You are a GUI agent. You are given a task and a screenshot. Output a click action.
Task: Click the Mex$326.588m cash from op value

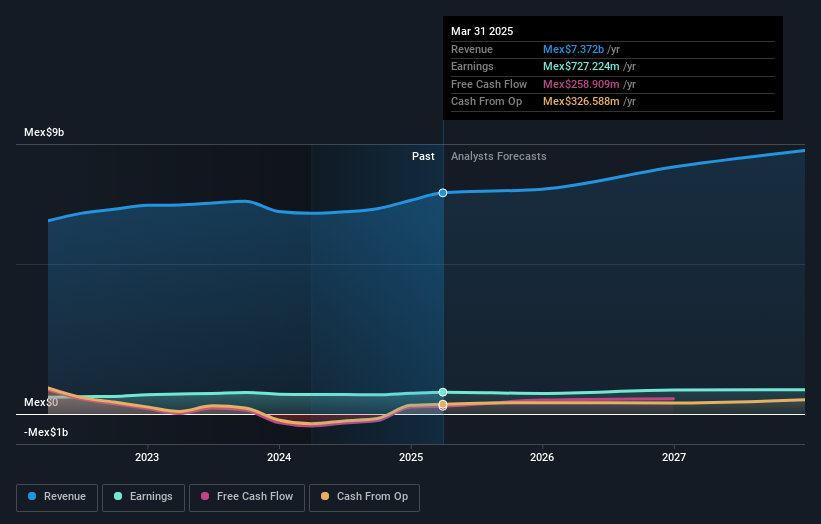coord(581,102)
